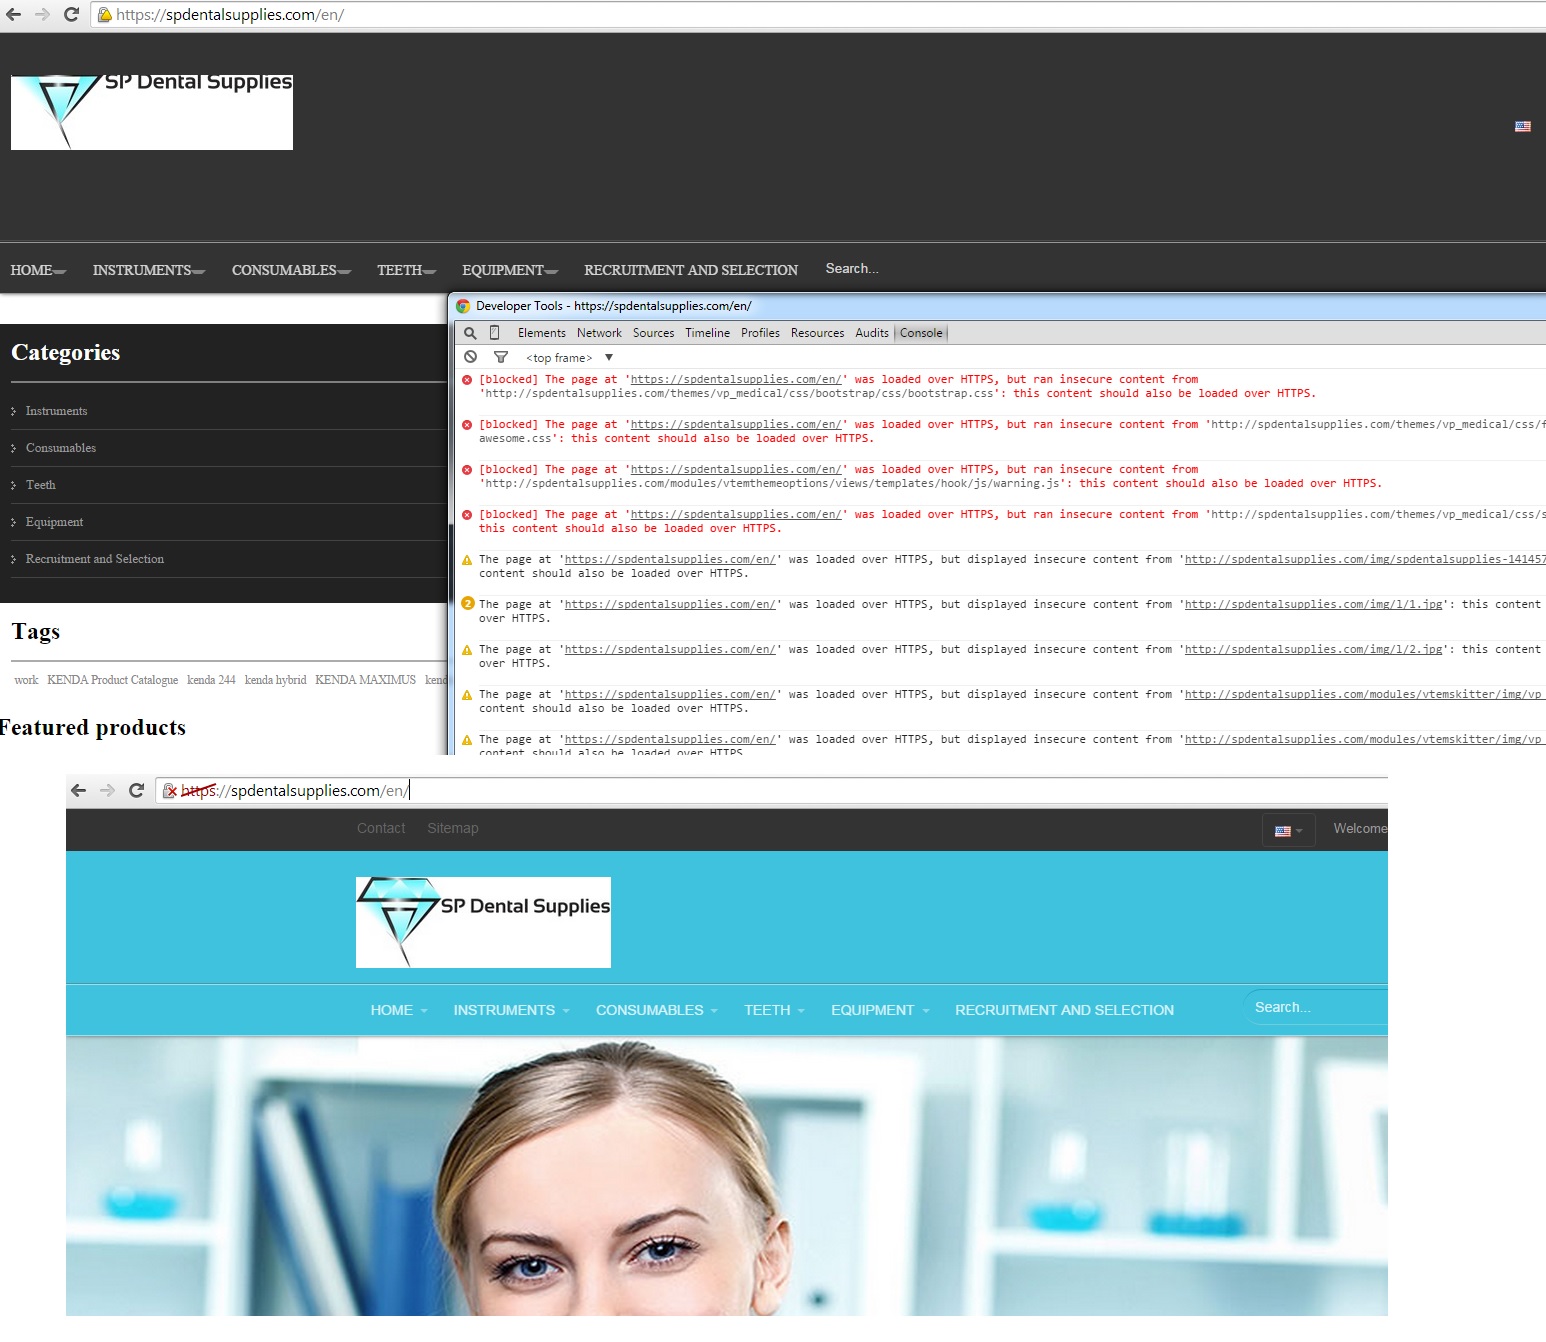Open the flag language dropdown on the blue page
1546x1342 pixels.
point(1288,831)
